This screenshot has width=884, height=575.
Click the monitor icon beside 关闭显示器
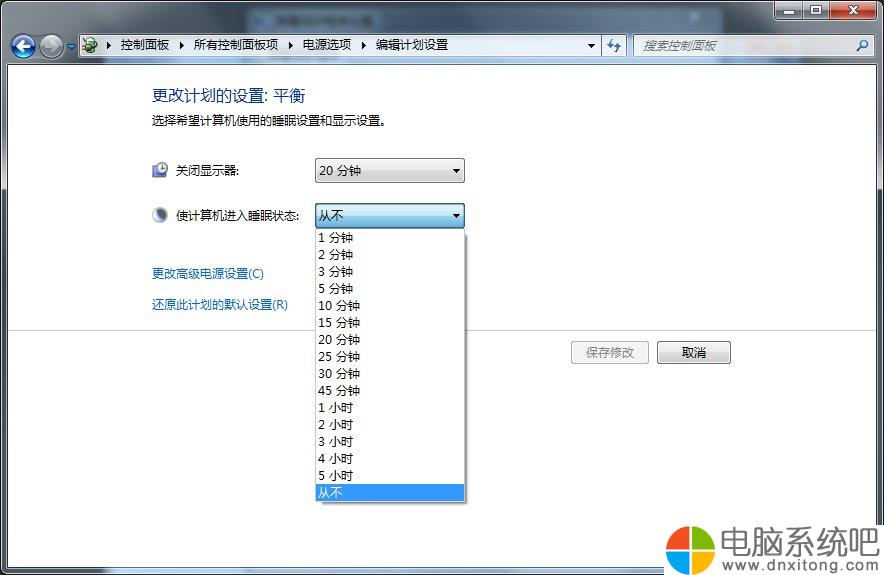click(x=160, y=171)
